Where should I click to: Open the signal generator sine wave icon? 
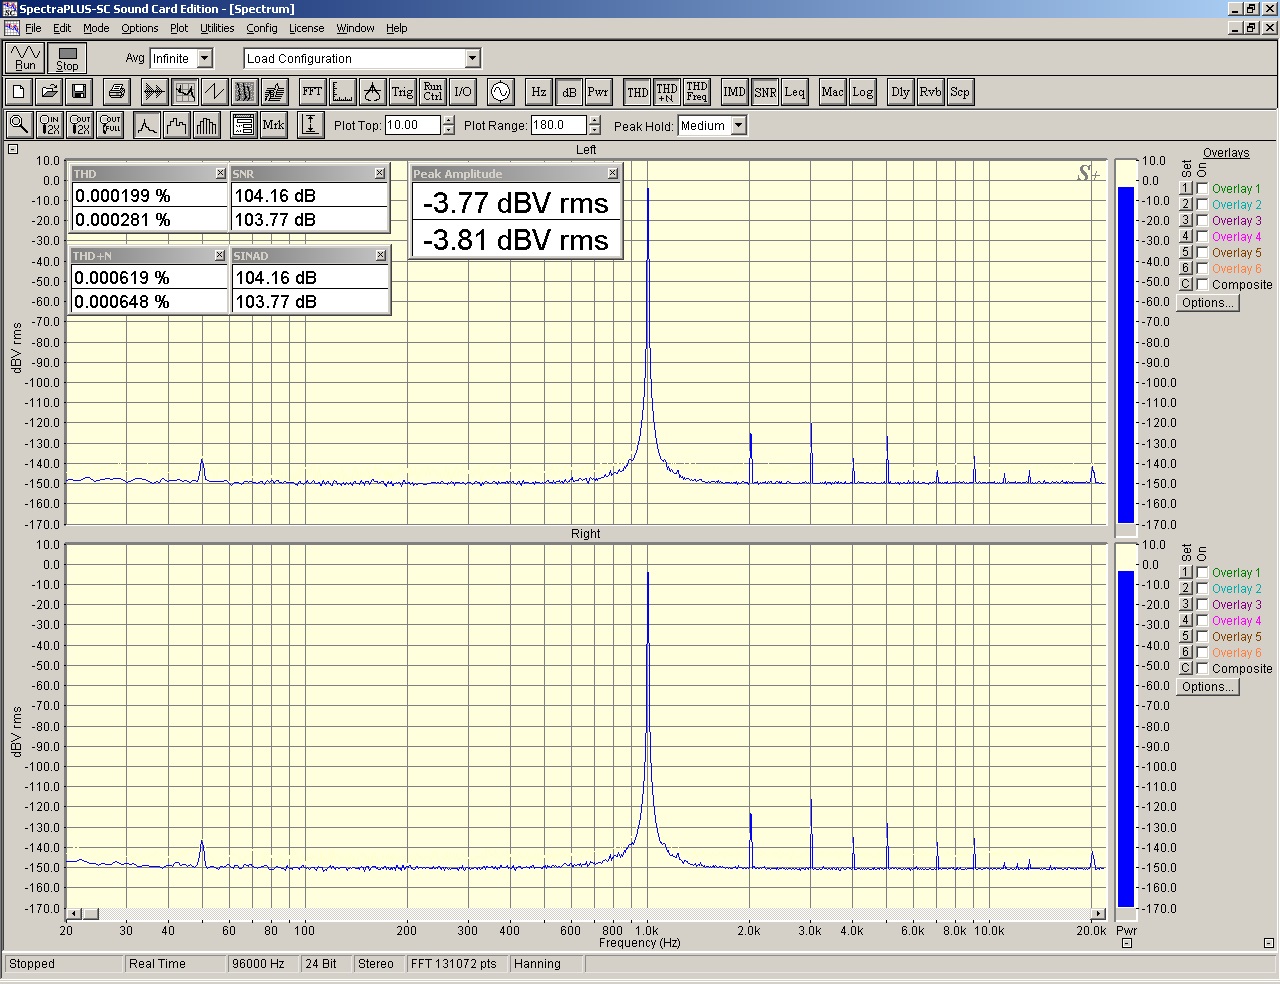[499, 92]
